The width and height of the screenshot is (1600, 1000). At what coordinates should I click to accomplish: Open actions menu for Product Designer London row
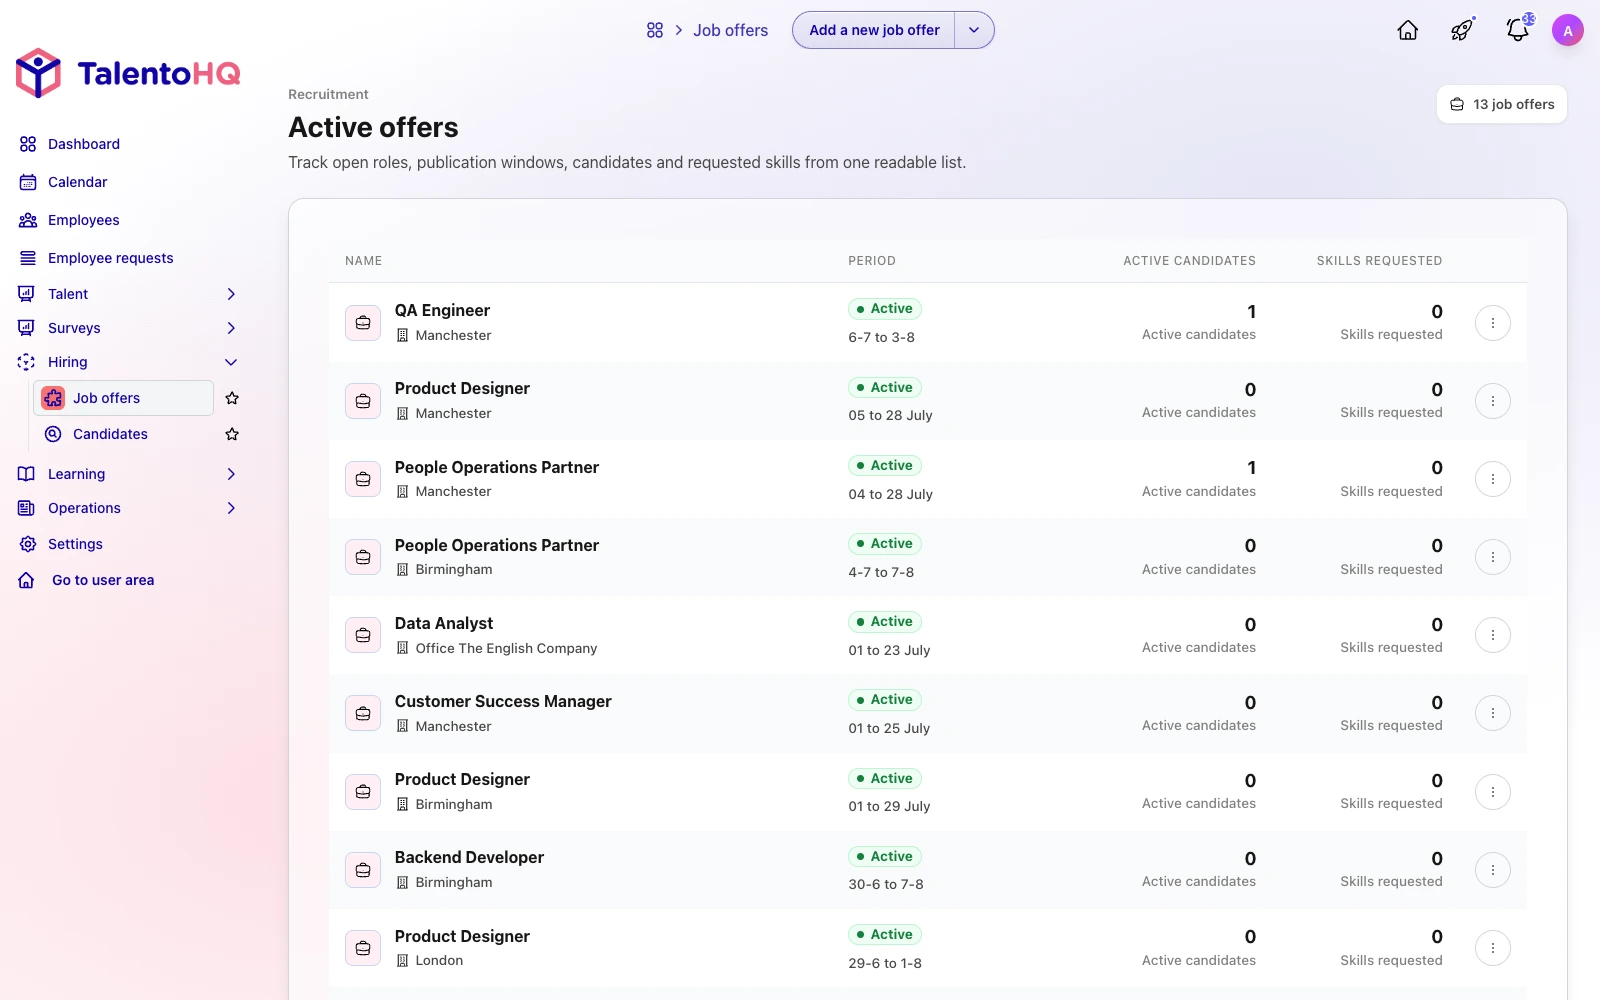tap(1493, 948)
